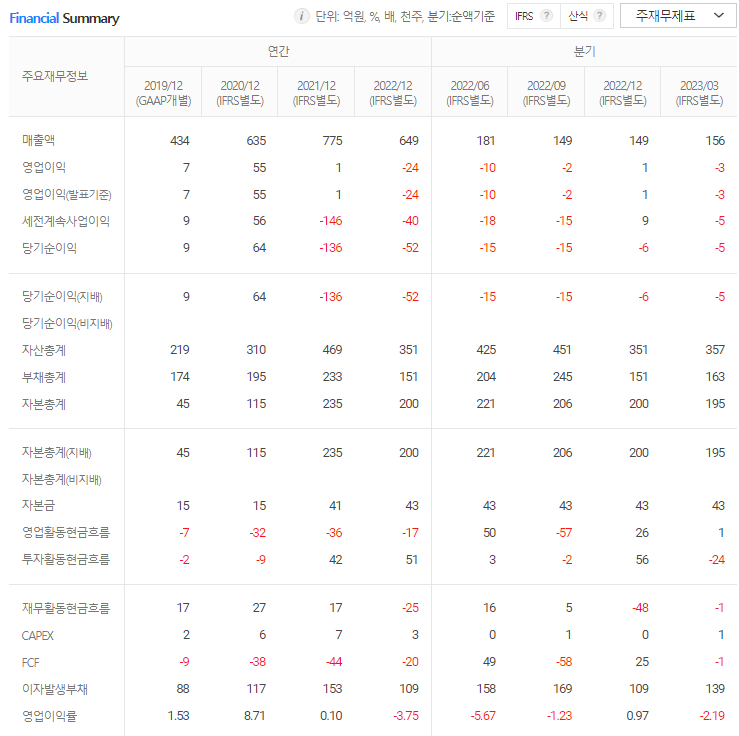This screenshot has width=739, height=736.
Task: Click the question mark icon next to 산식
Action: 599,16
